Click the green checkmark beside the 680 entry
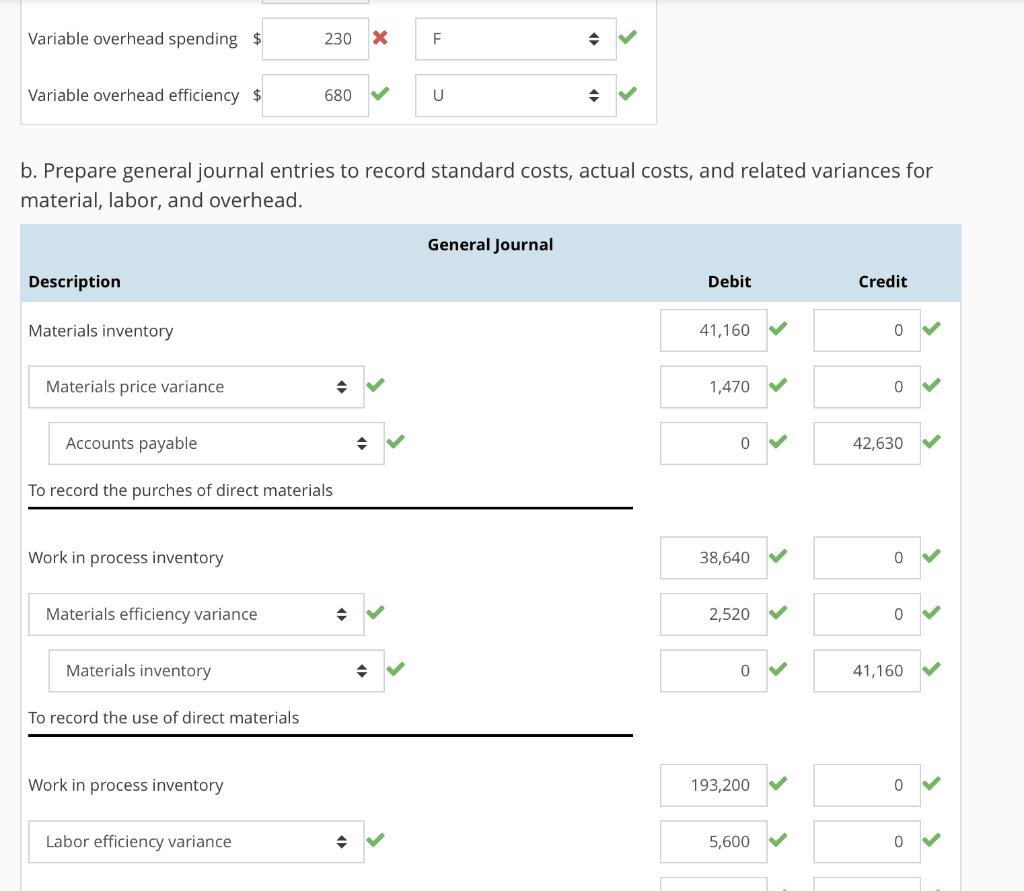 pyautogui.click(x=378, y=95)
